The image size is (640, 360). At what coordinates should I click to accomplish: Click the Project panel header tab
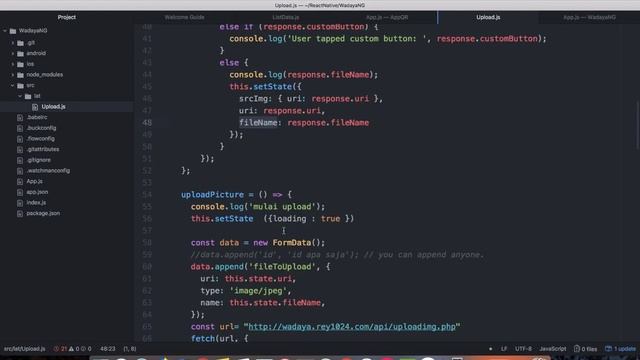point(67,17)
